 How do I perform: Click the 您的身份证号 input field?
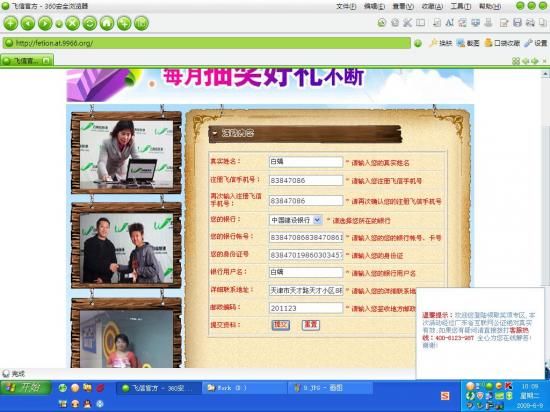point(306,255)
